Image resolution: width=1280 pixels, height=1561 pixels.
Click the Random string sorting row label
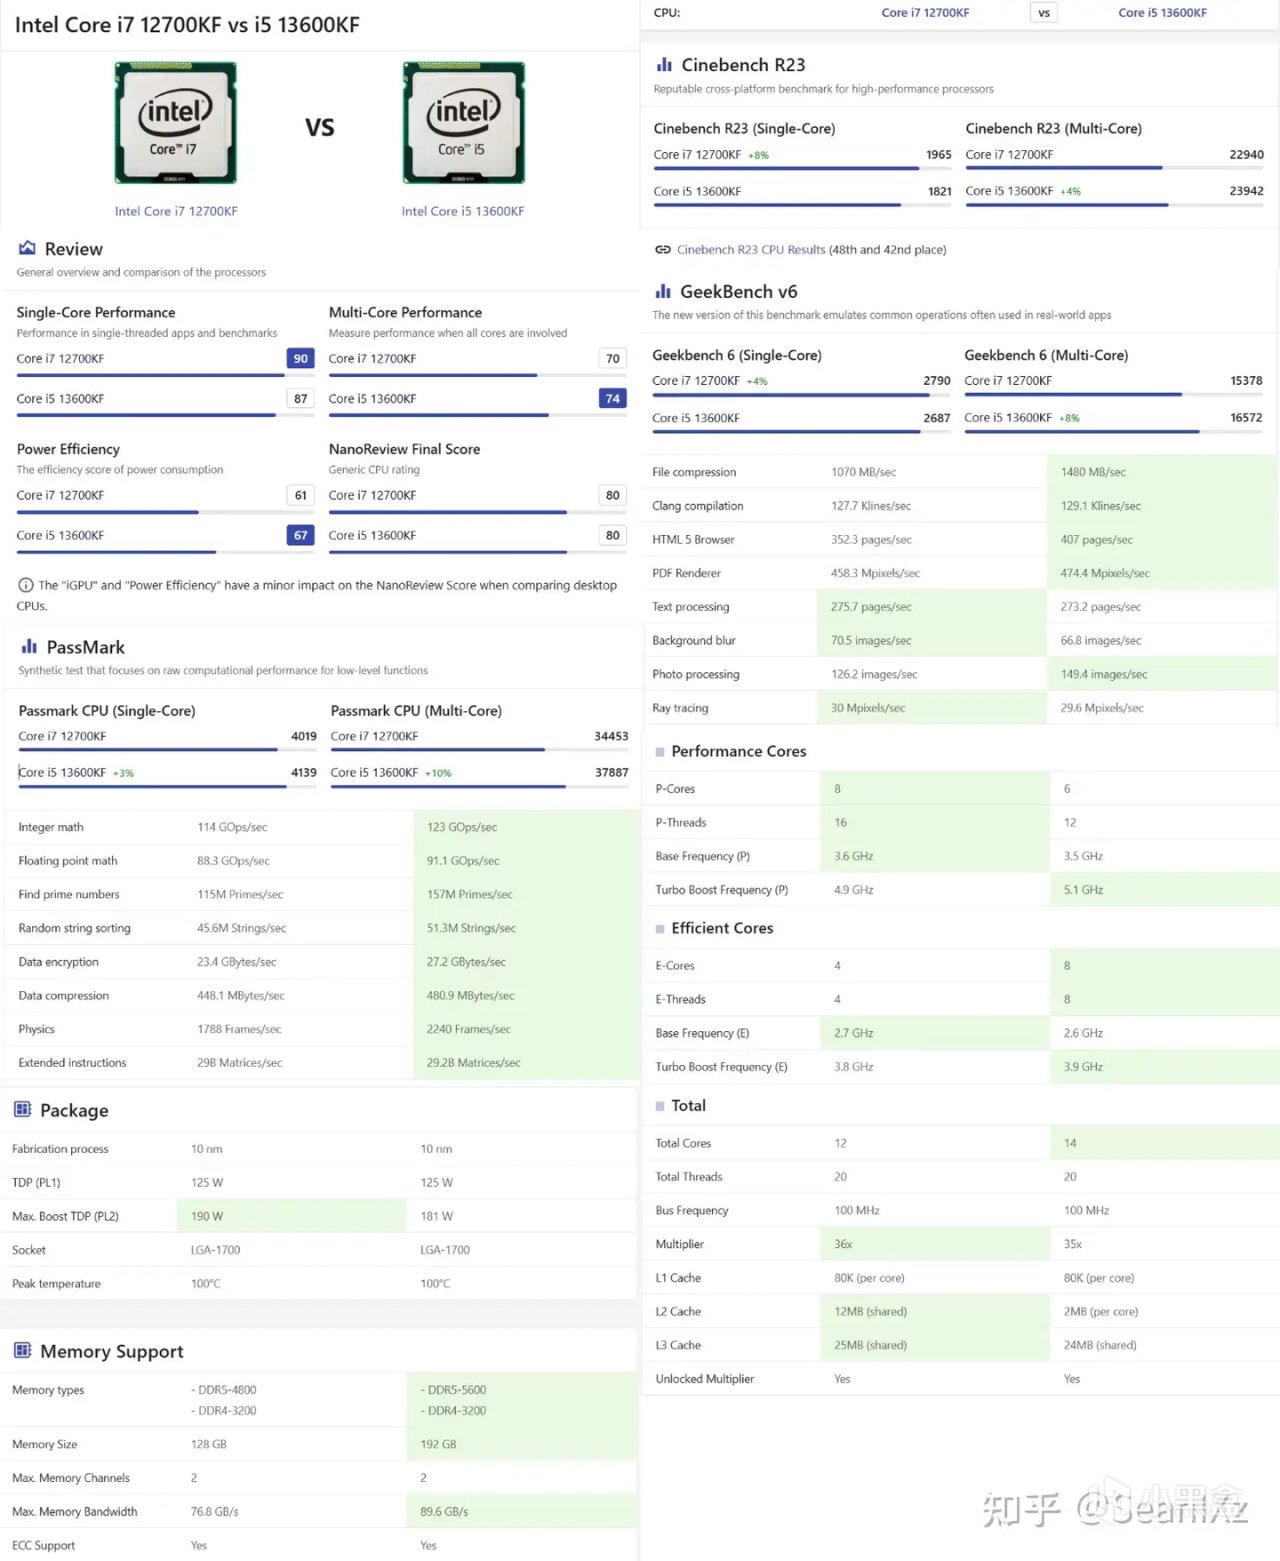point(75,928)
